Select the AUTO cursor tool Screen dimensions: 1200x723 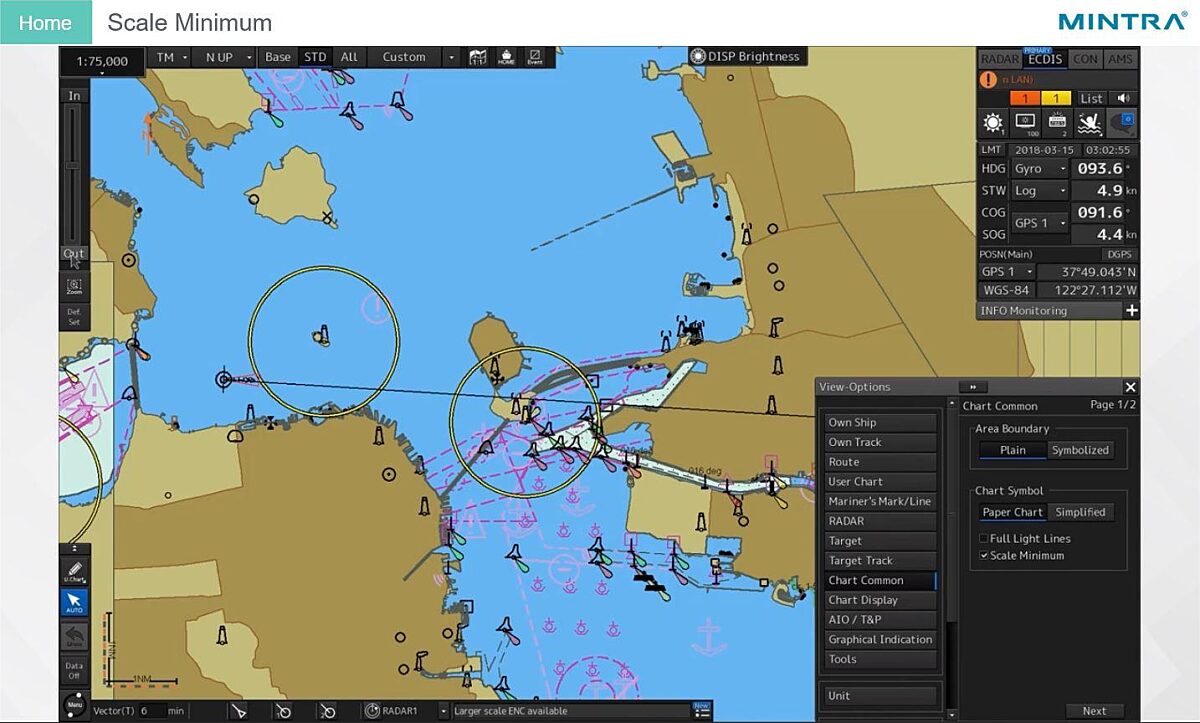tap(74, 603)
